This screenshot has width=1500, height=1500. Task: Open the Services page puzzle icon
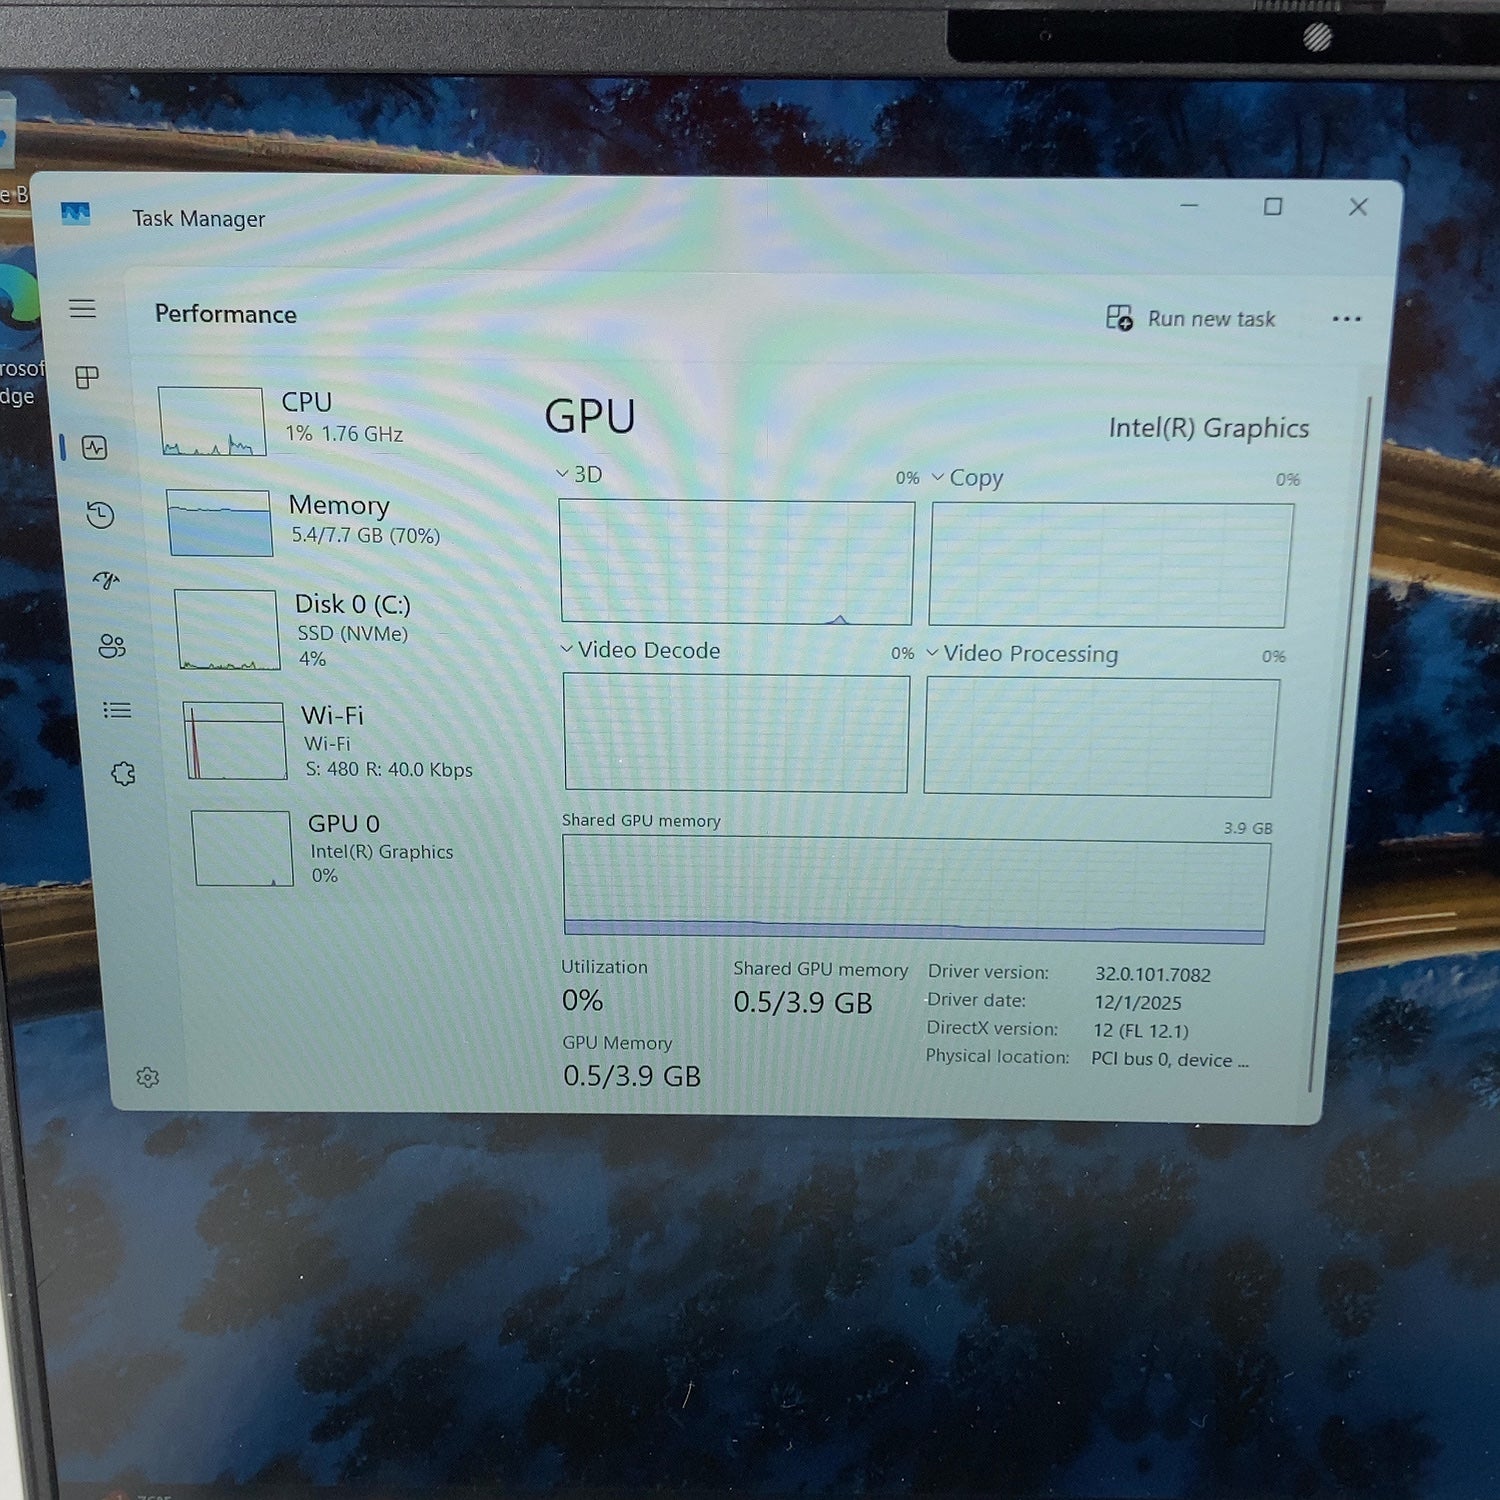point(123,773)
